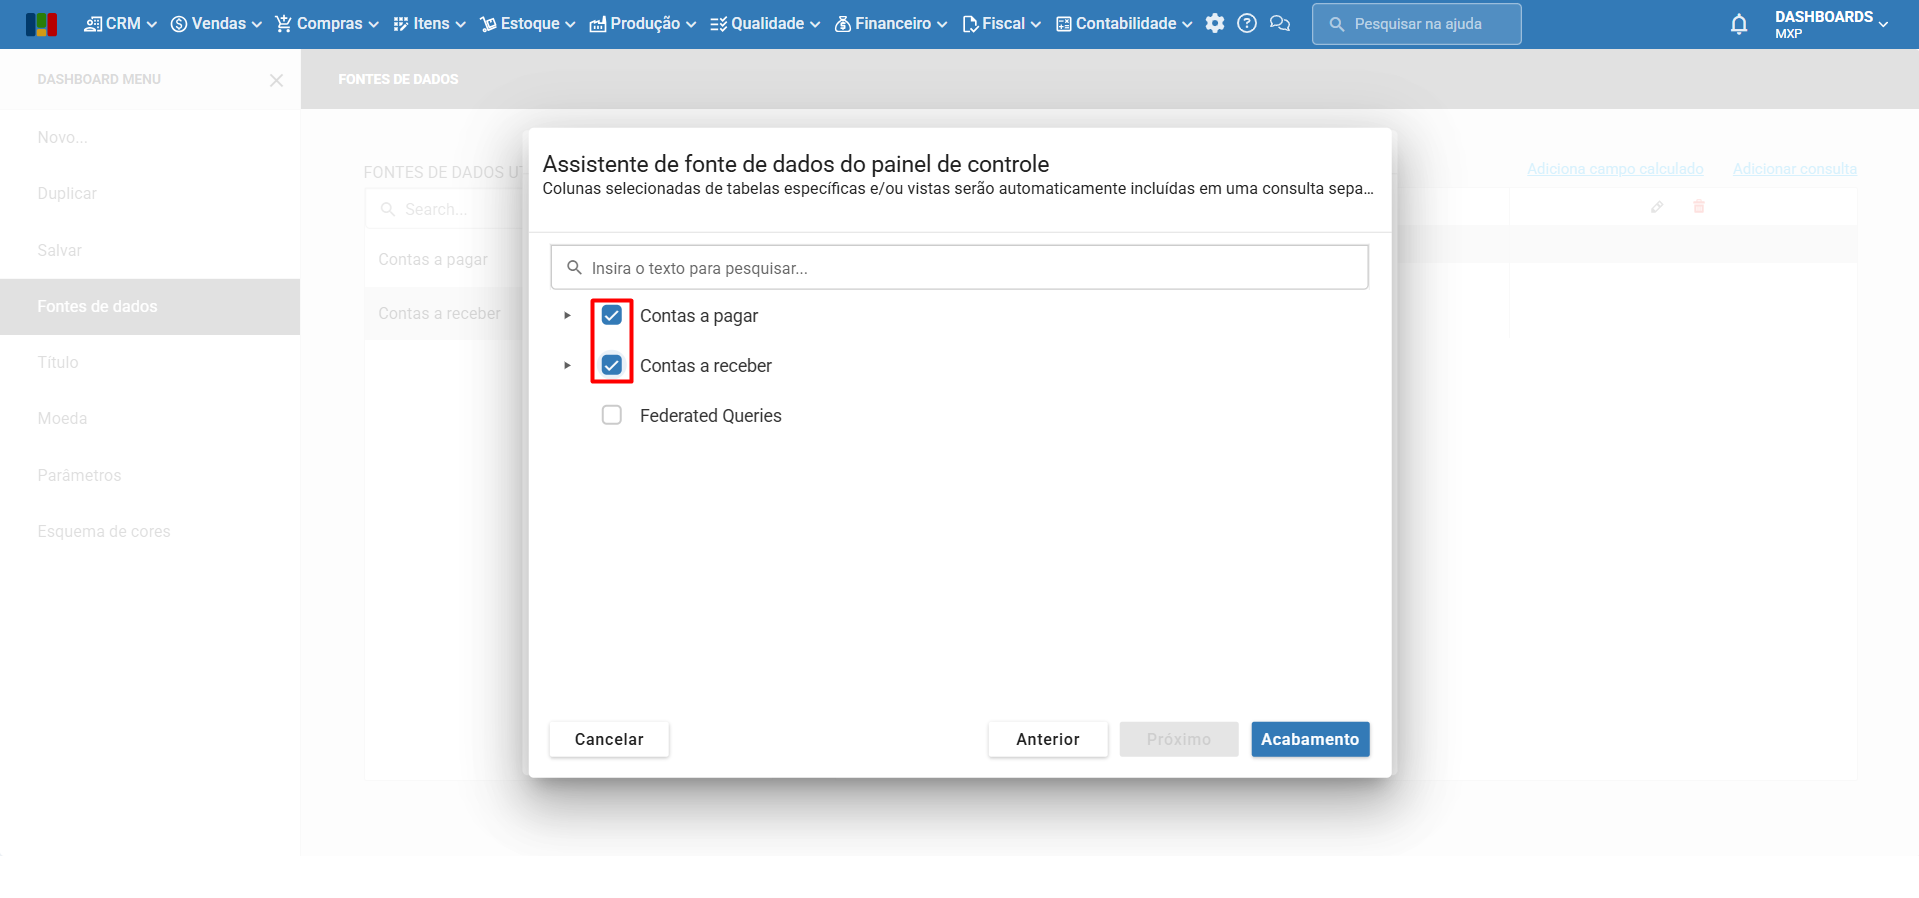Open the Financeiro dropdown menu
1919x898 pixels.
click(x=891, y=24)
